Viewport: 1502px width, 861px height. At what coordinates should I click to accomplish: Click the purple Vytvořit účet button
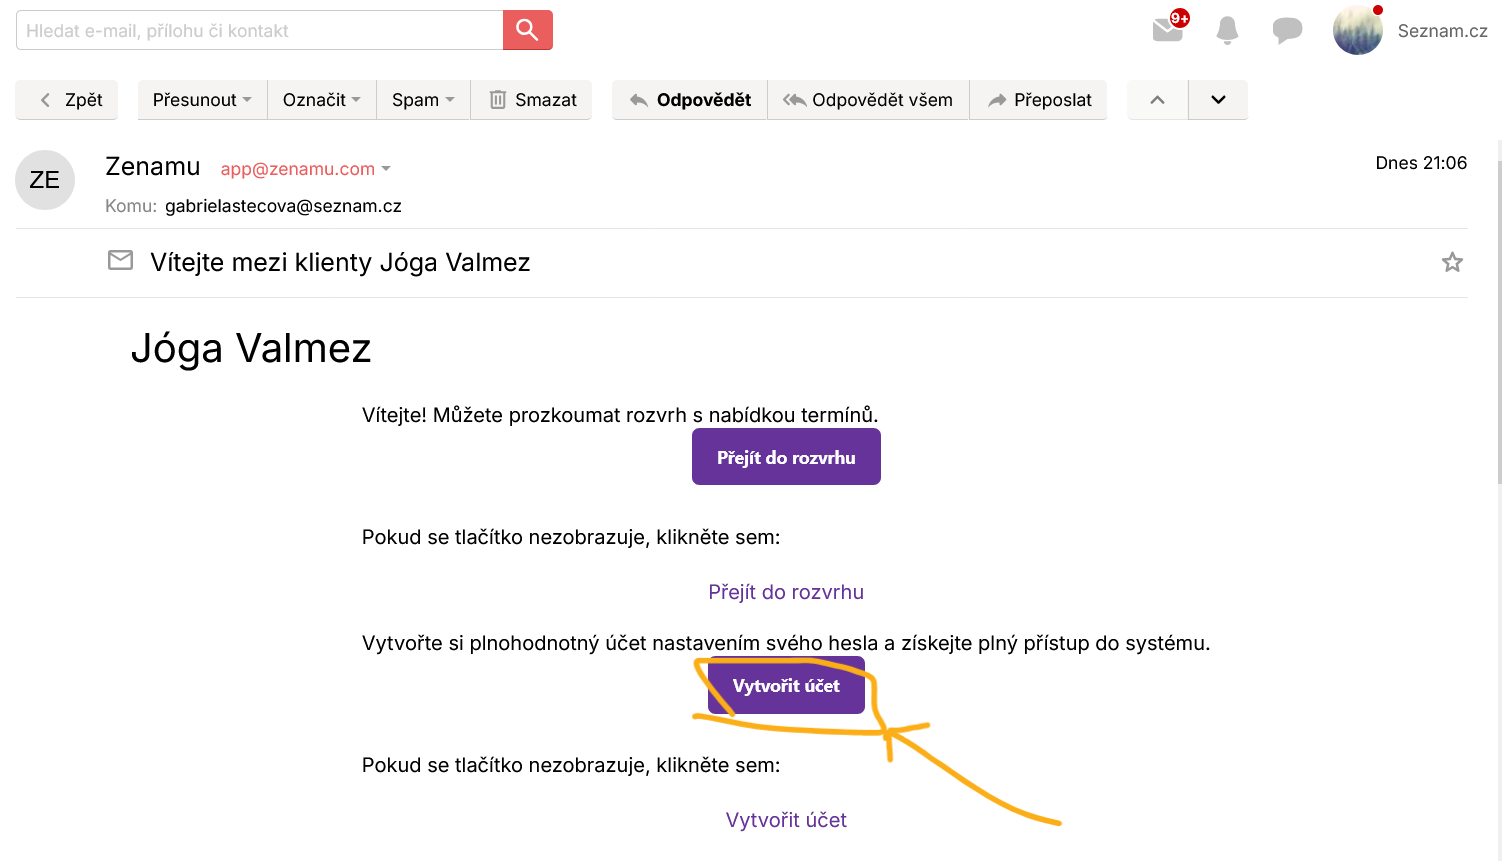[786, 686]
